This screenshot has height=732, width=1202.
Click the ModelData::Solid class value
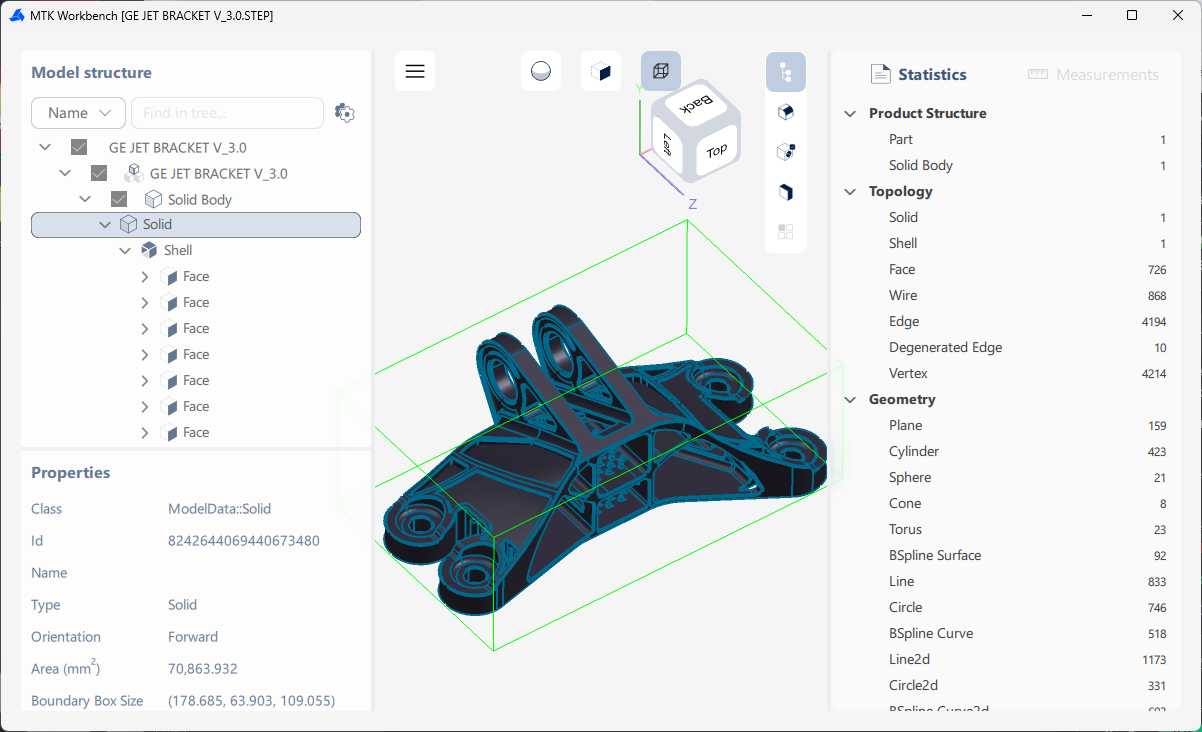219,509
